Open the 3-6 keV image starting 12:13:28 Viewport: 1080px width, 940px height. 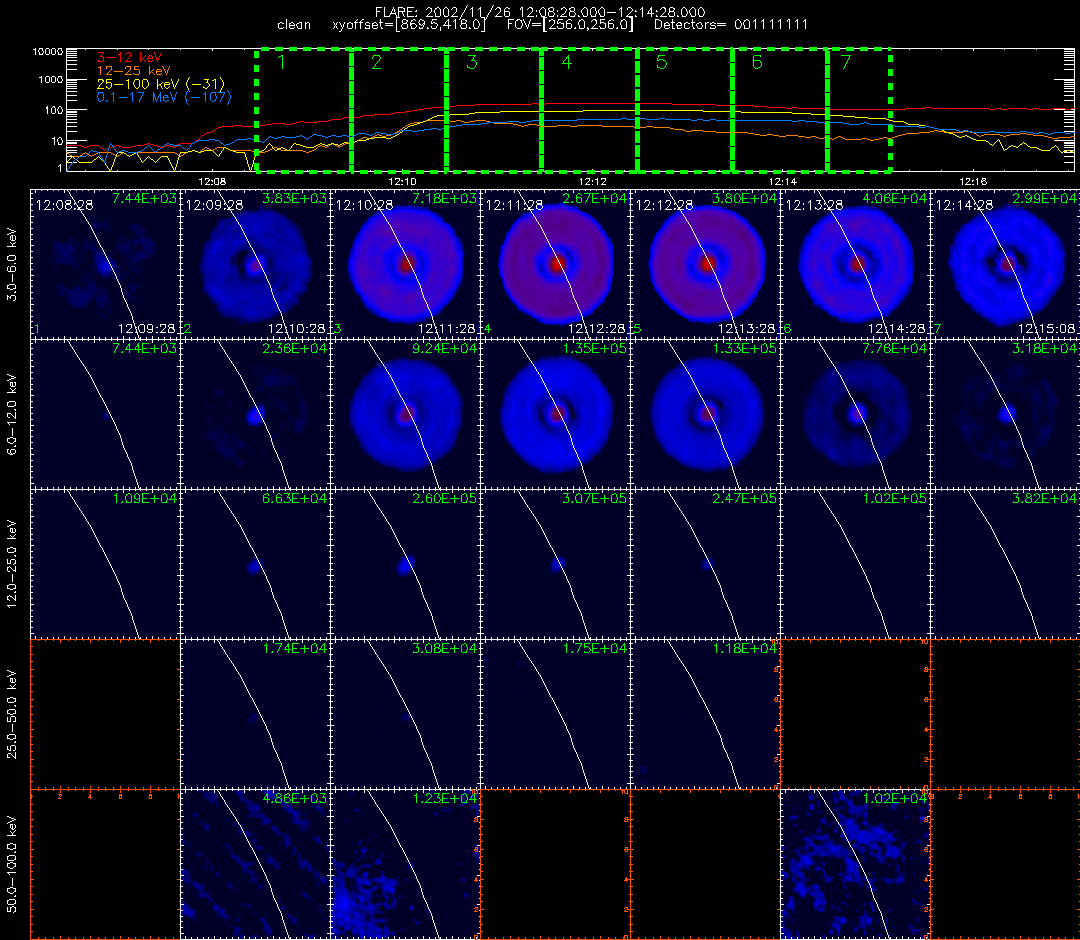855,264
